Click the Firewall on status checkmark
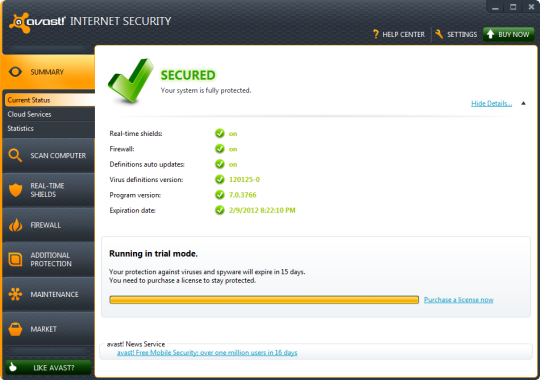The image size is (540, 380). pos(220,149)
